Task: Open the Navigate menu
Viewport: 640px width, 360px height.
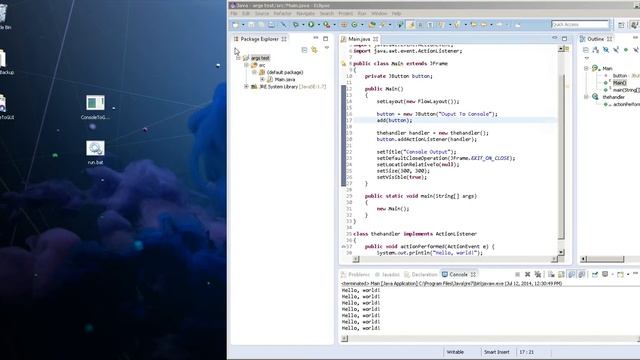Action: click(x=306, y=13)
